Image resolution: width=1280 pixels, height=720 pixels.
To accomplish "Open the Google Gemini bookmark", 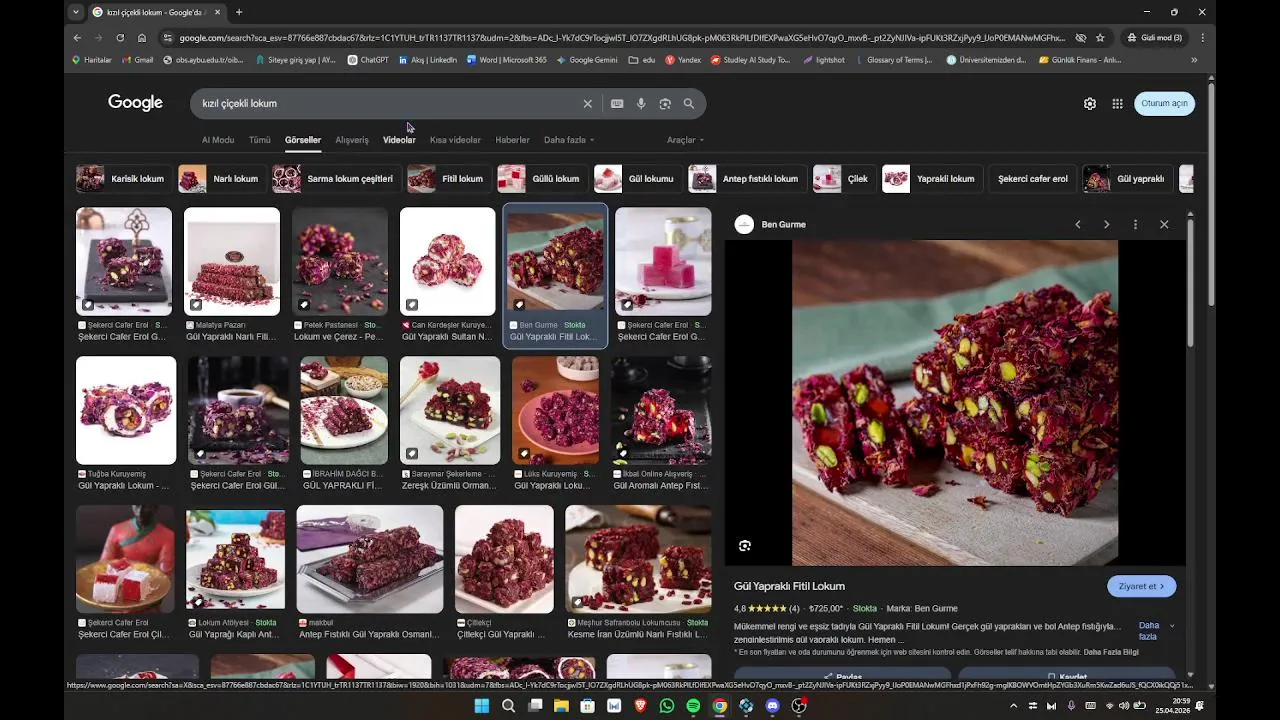I will pos(587,60).
